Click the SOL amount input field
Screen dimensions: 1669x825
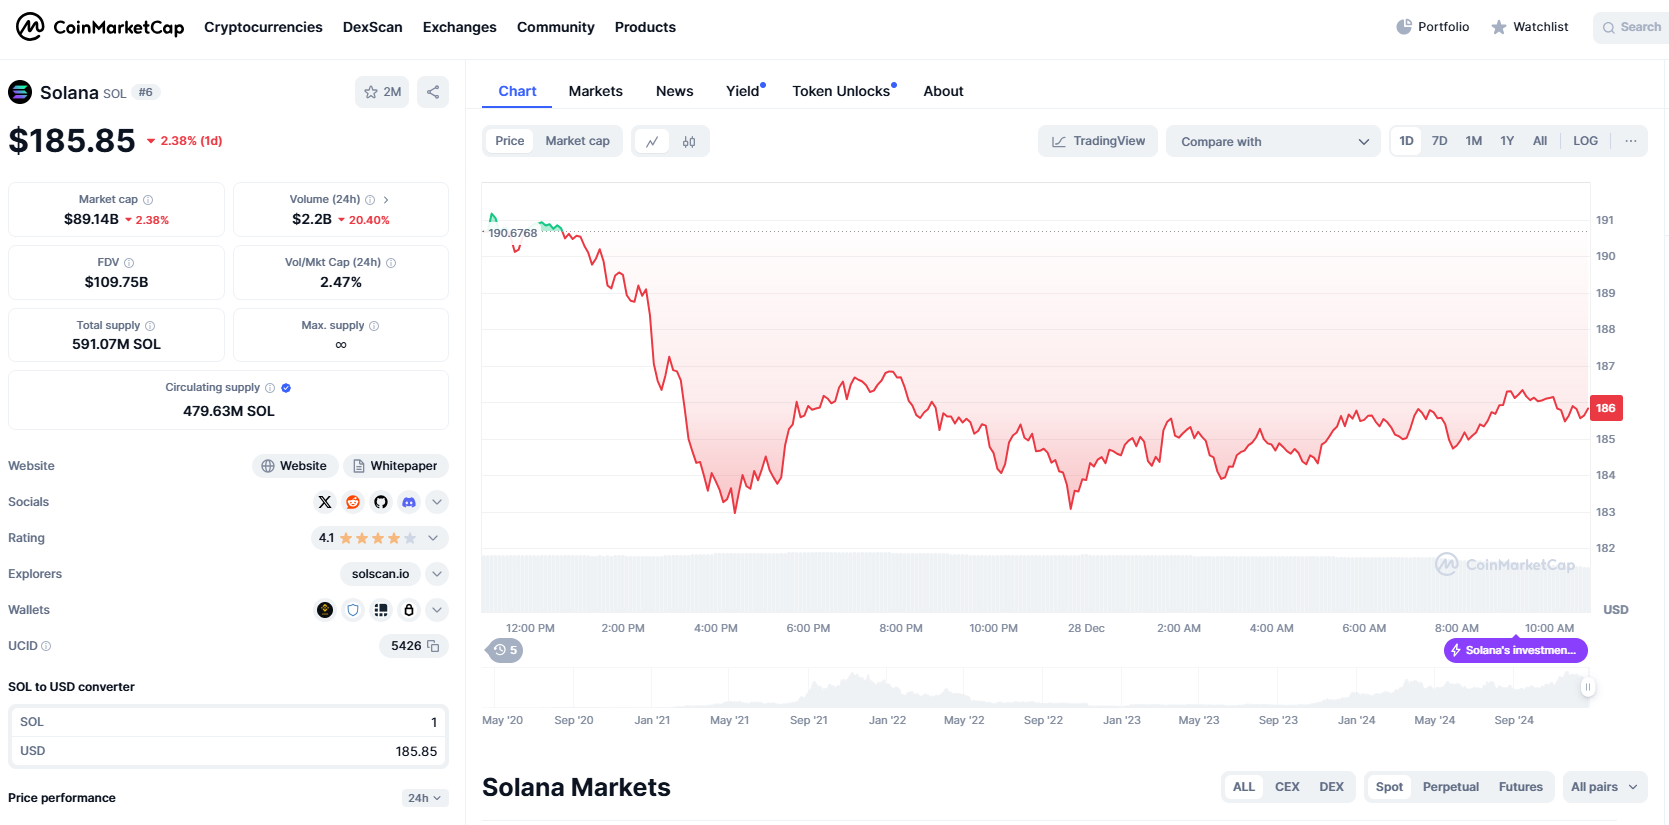click(x=228, y=722)
